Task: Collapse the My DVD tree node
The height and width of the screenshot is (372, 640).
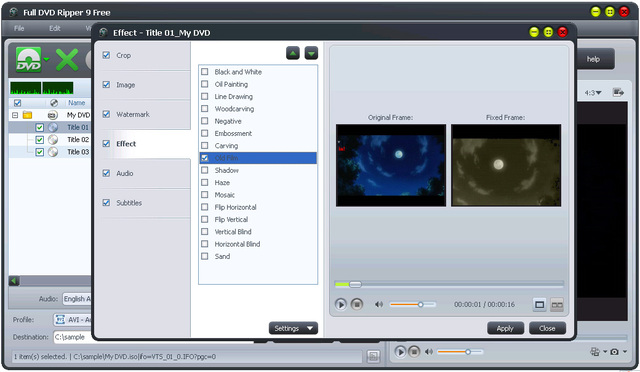Action: 15,115
